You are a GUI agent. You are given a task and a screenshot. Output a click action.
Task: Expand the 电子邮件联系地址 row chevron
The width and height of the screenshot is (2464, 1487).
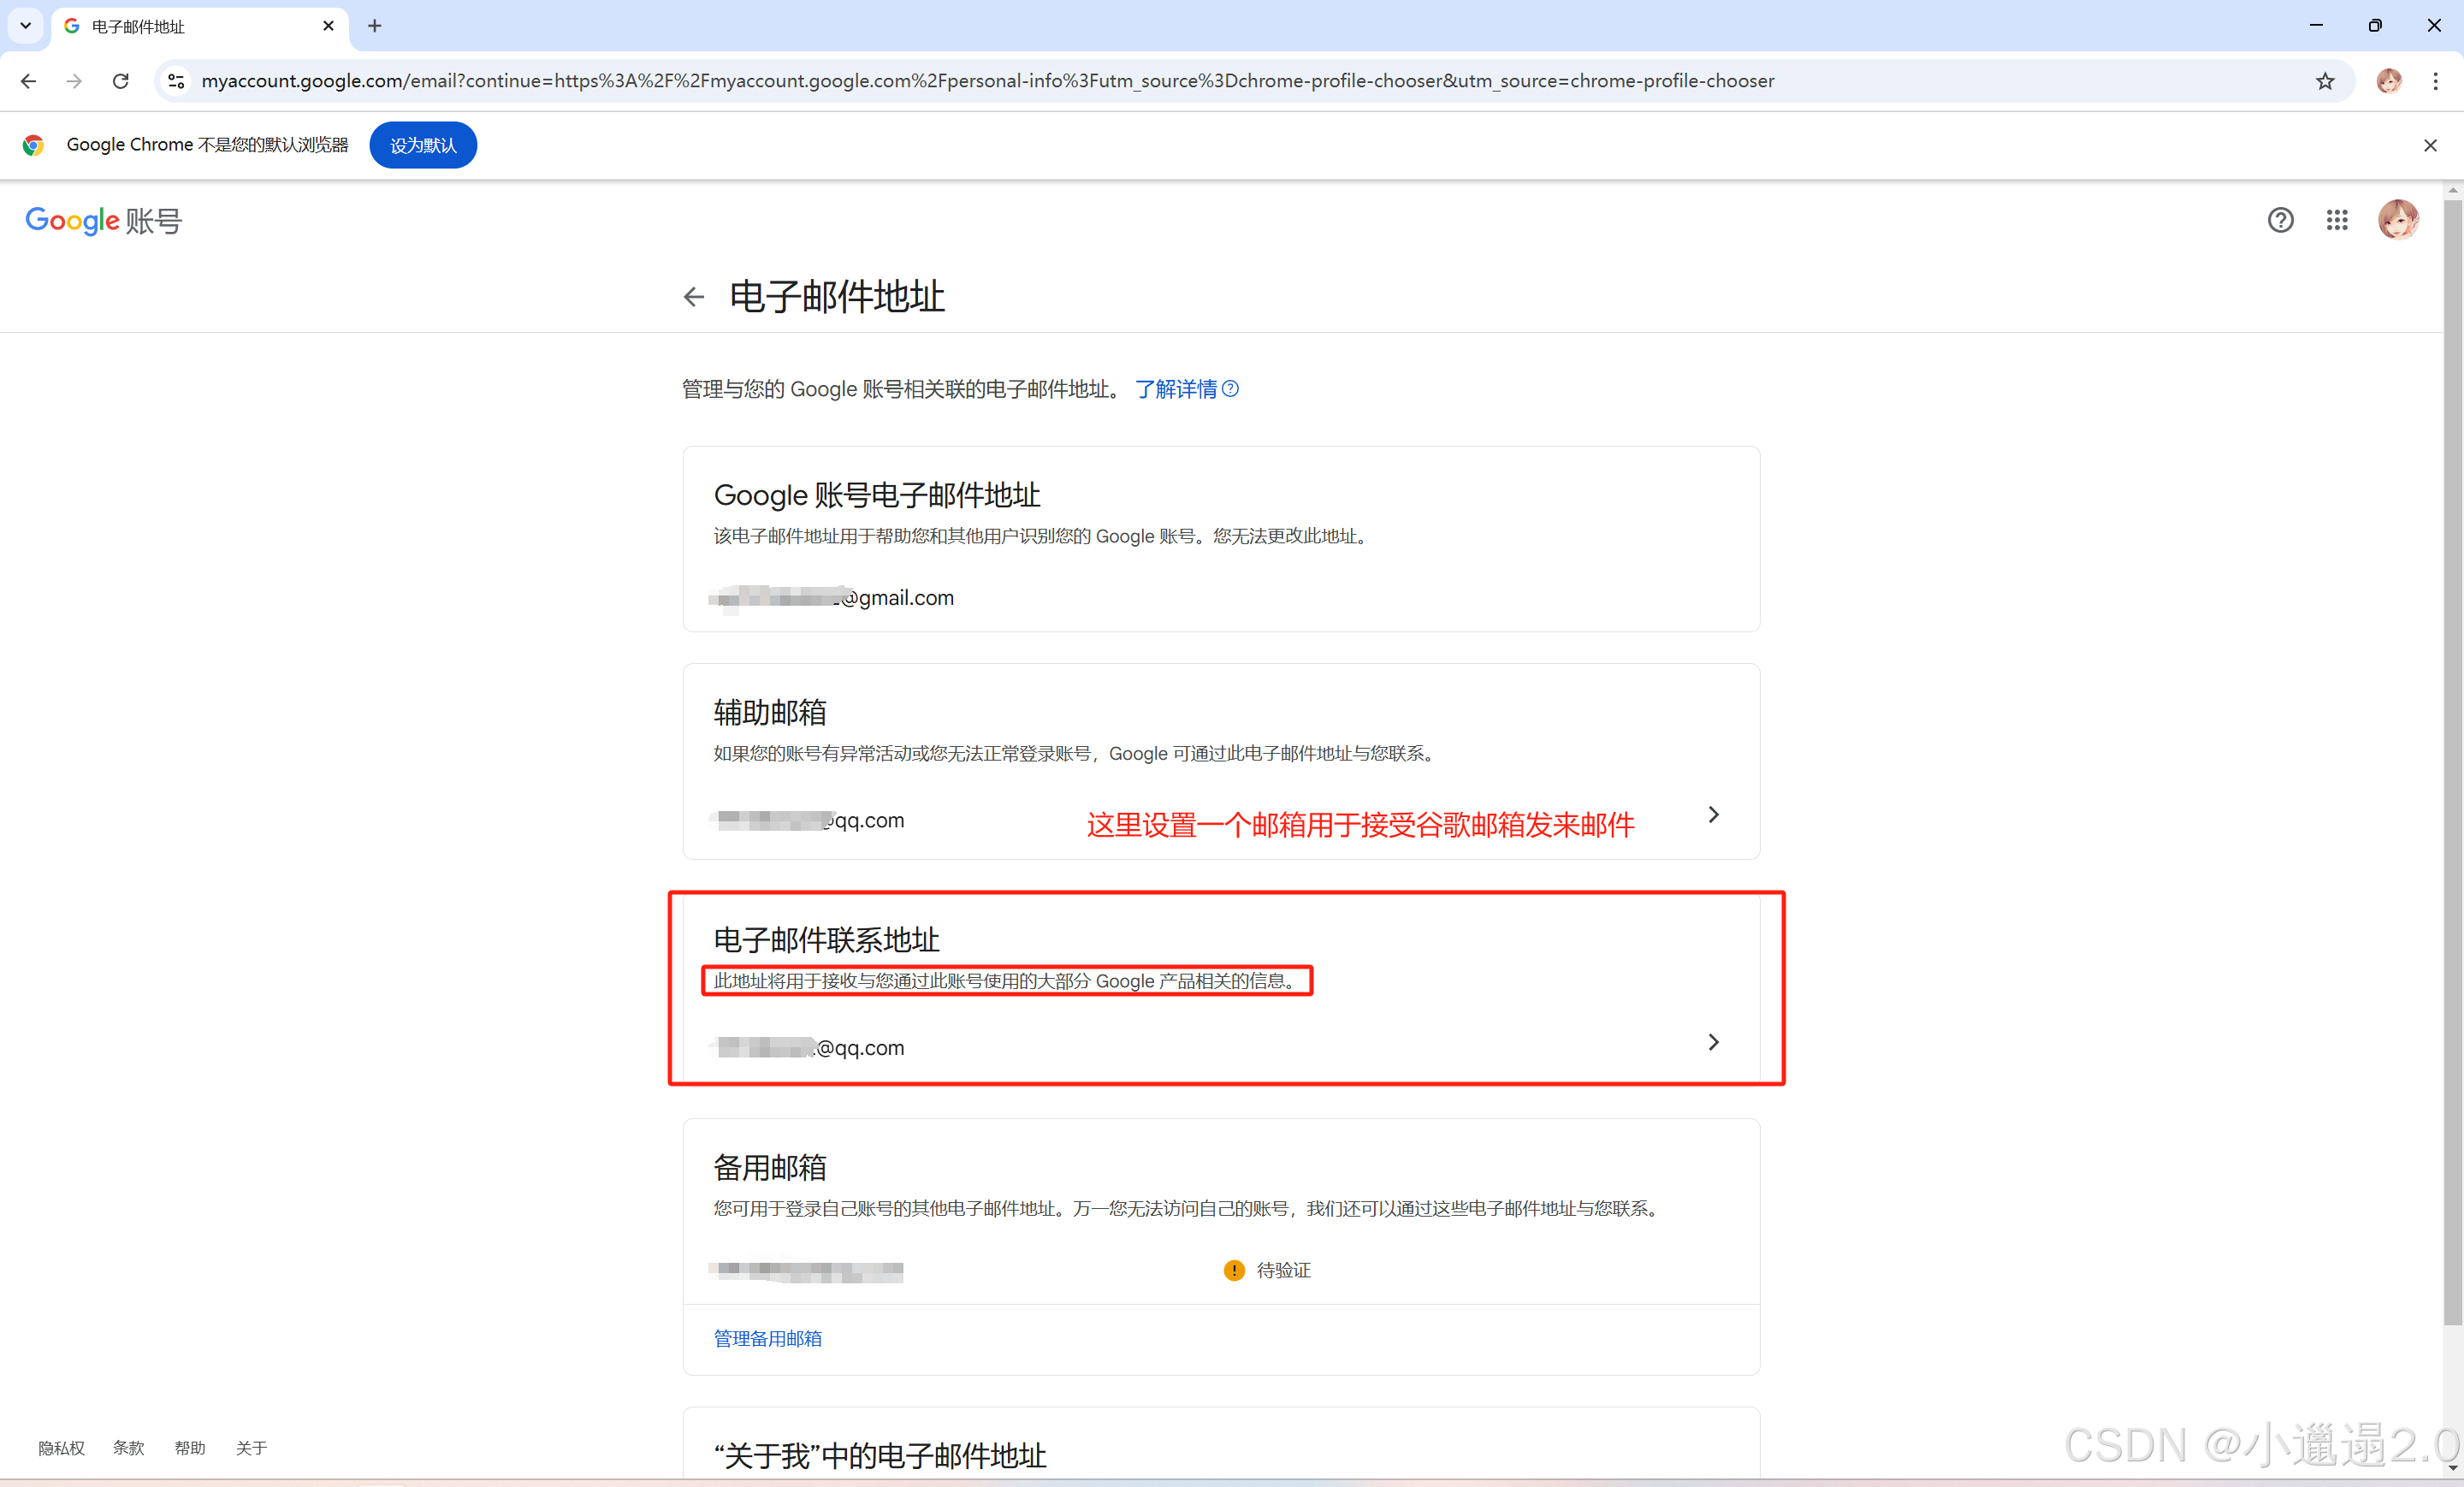1713,1042
